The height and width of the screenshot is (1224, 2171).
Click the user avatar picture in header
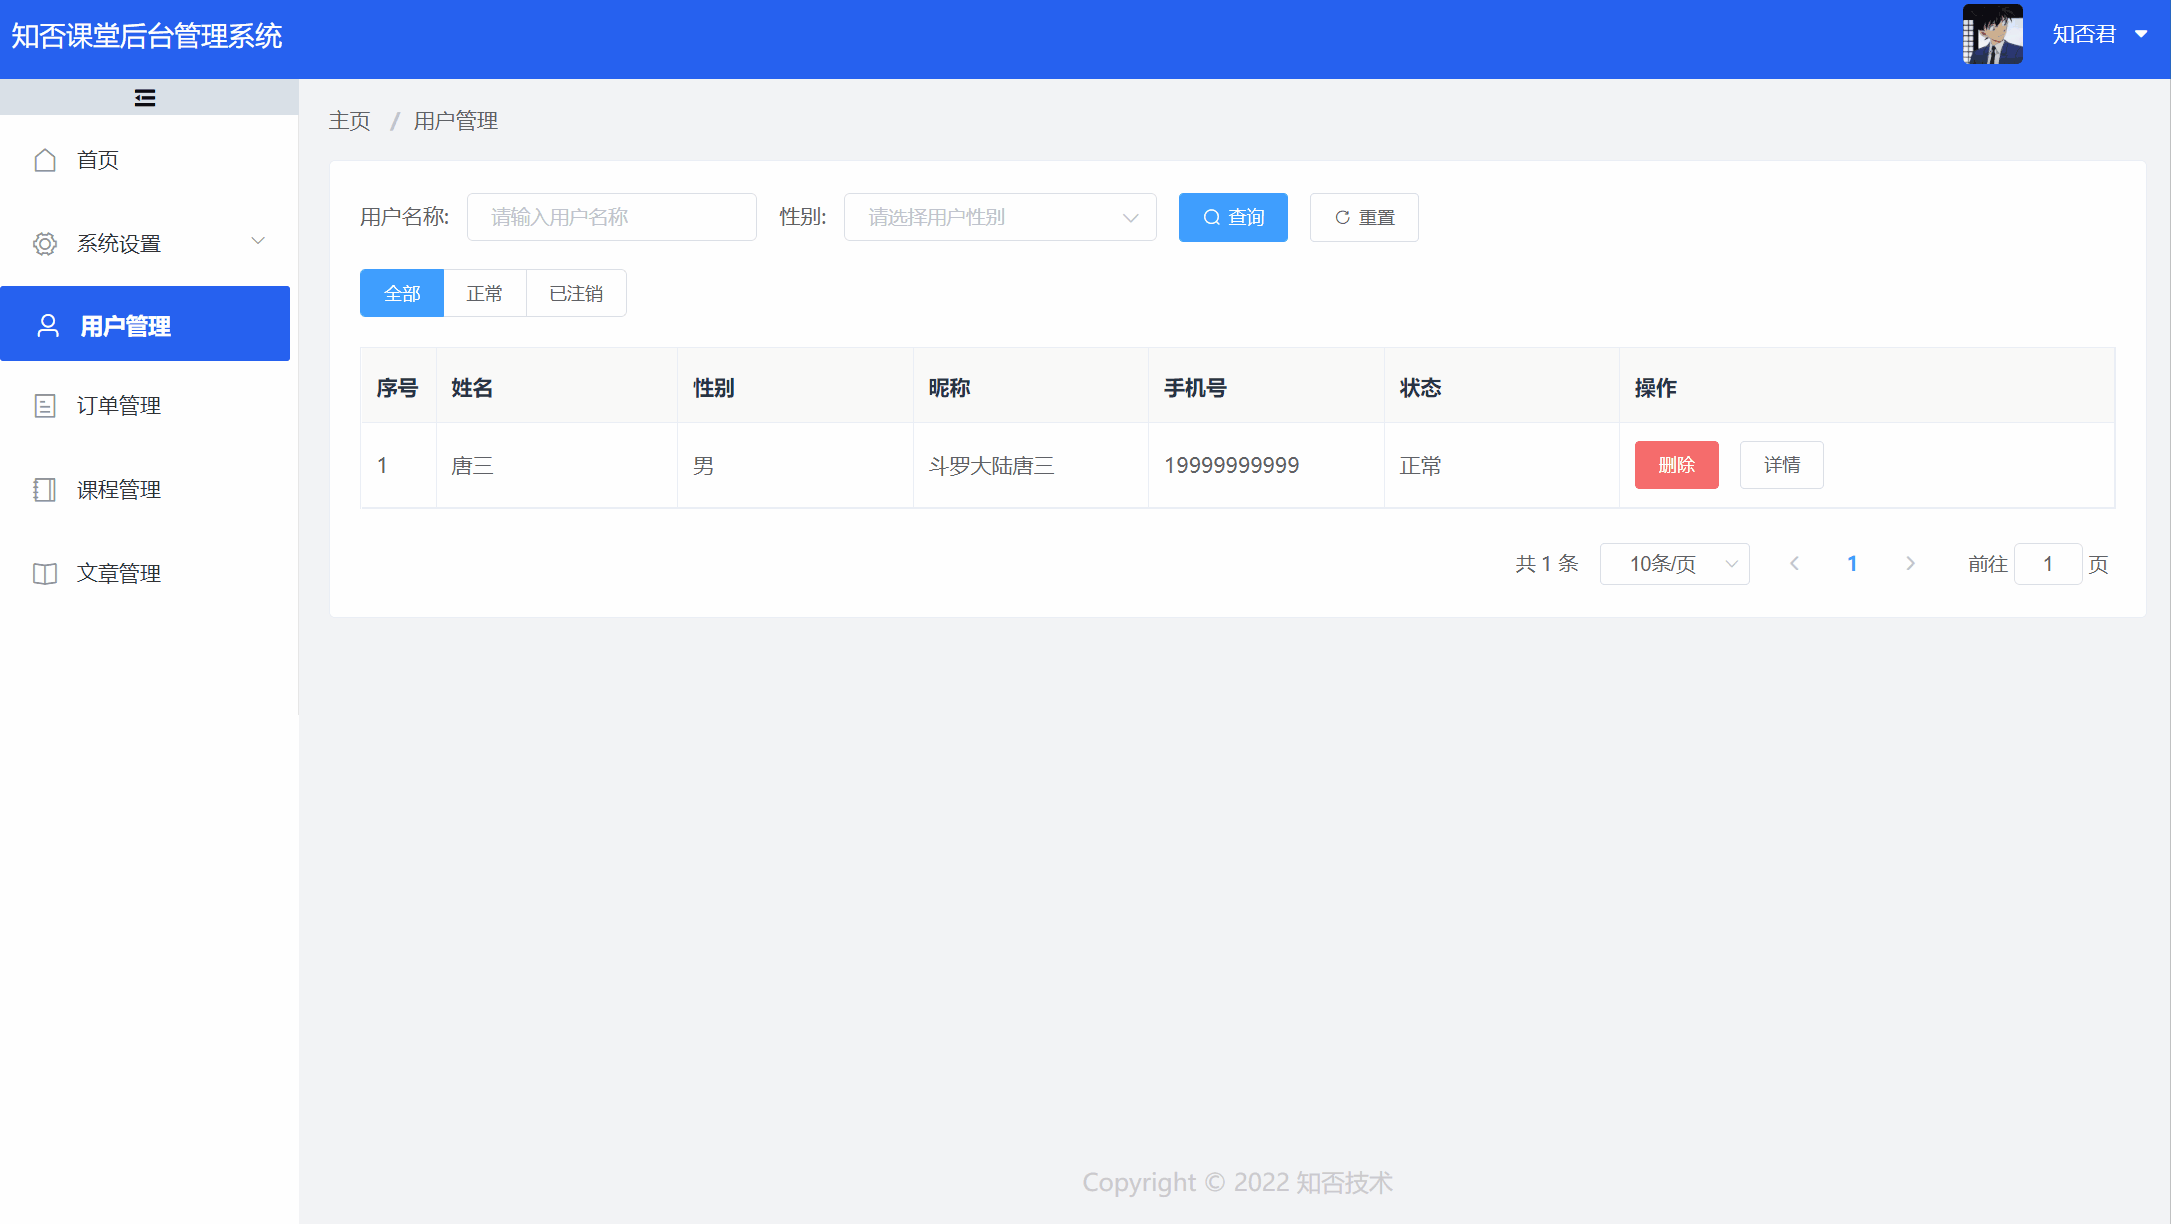pos(1992,35)
